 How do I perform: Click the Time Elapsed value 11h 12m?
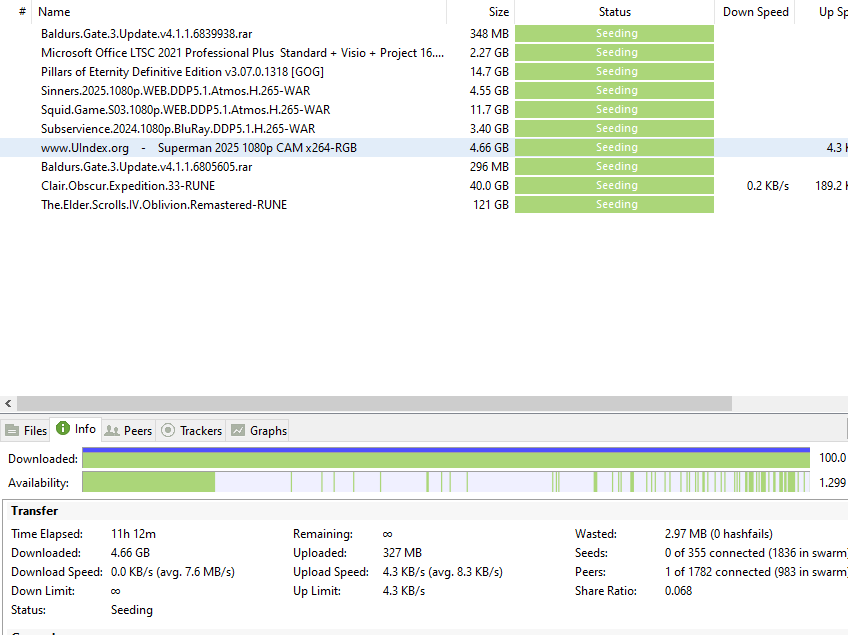tap(133, 534)
